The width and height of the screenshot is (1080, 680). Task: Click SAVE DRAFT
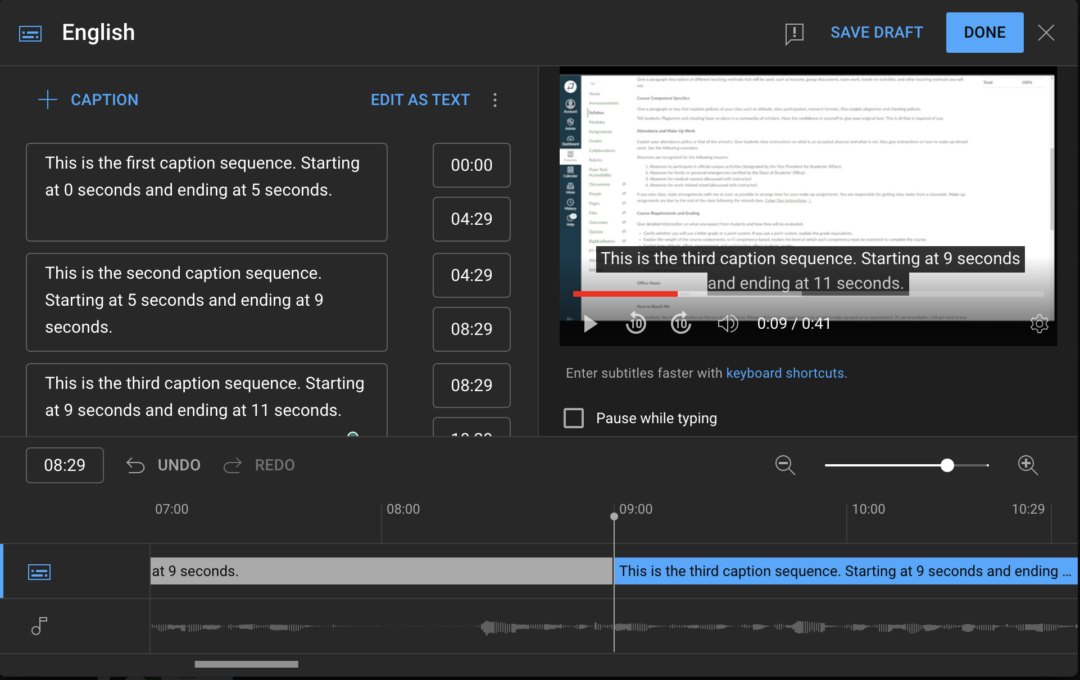876,32
